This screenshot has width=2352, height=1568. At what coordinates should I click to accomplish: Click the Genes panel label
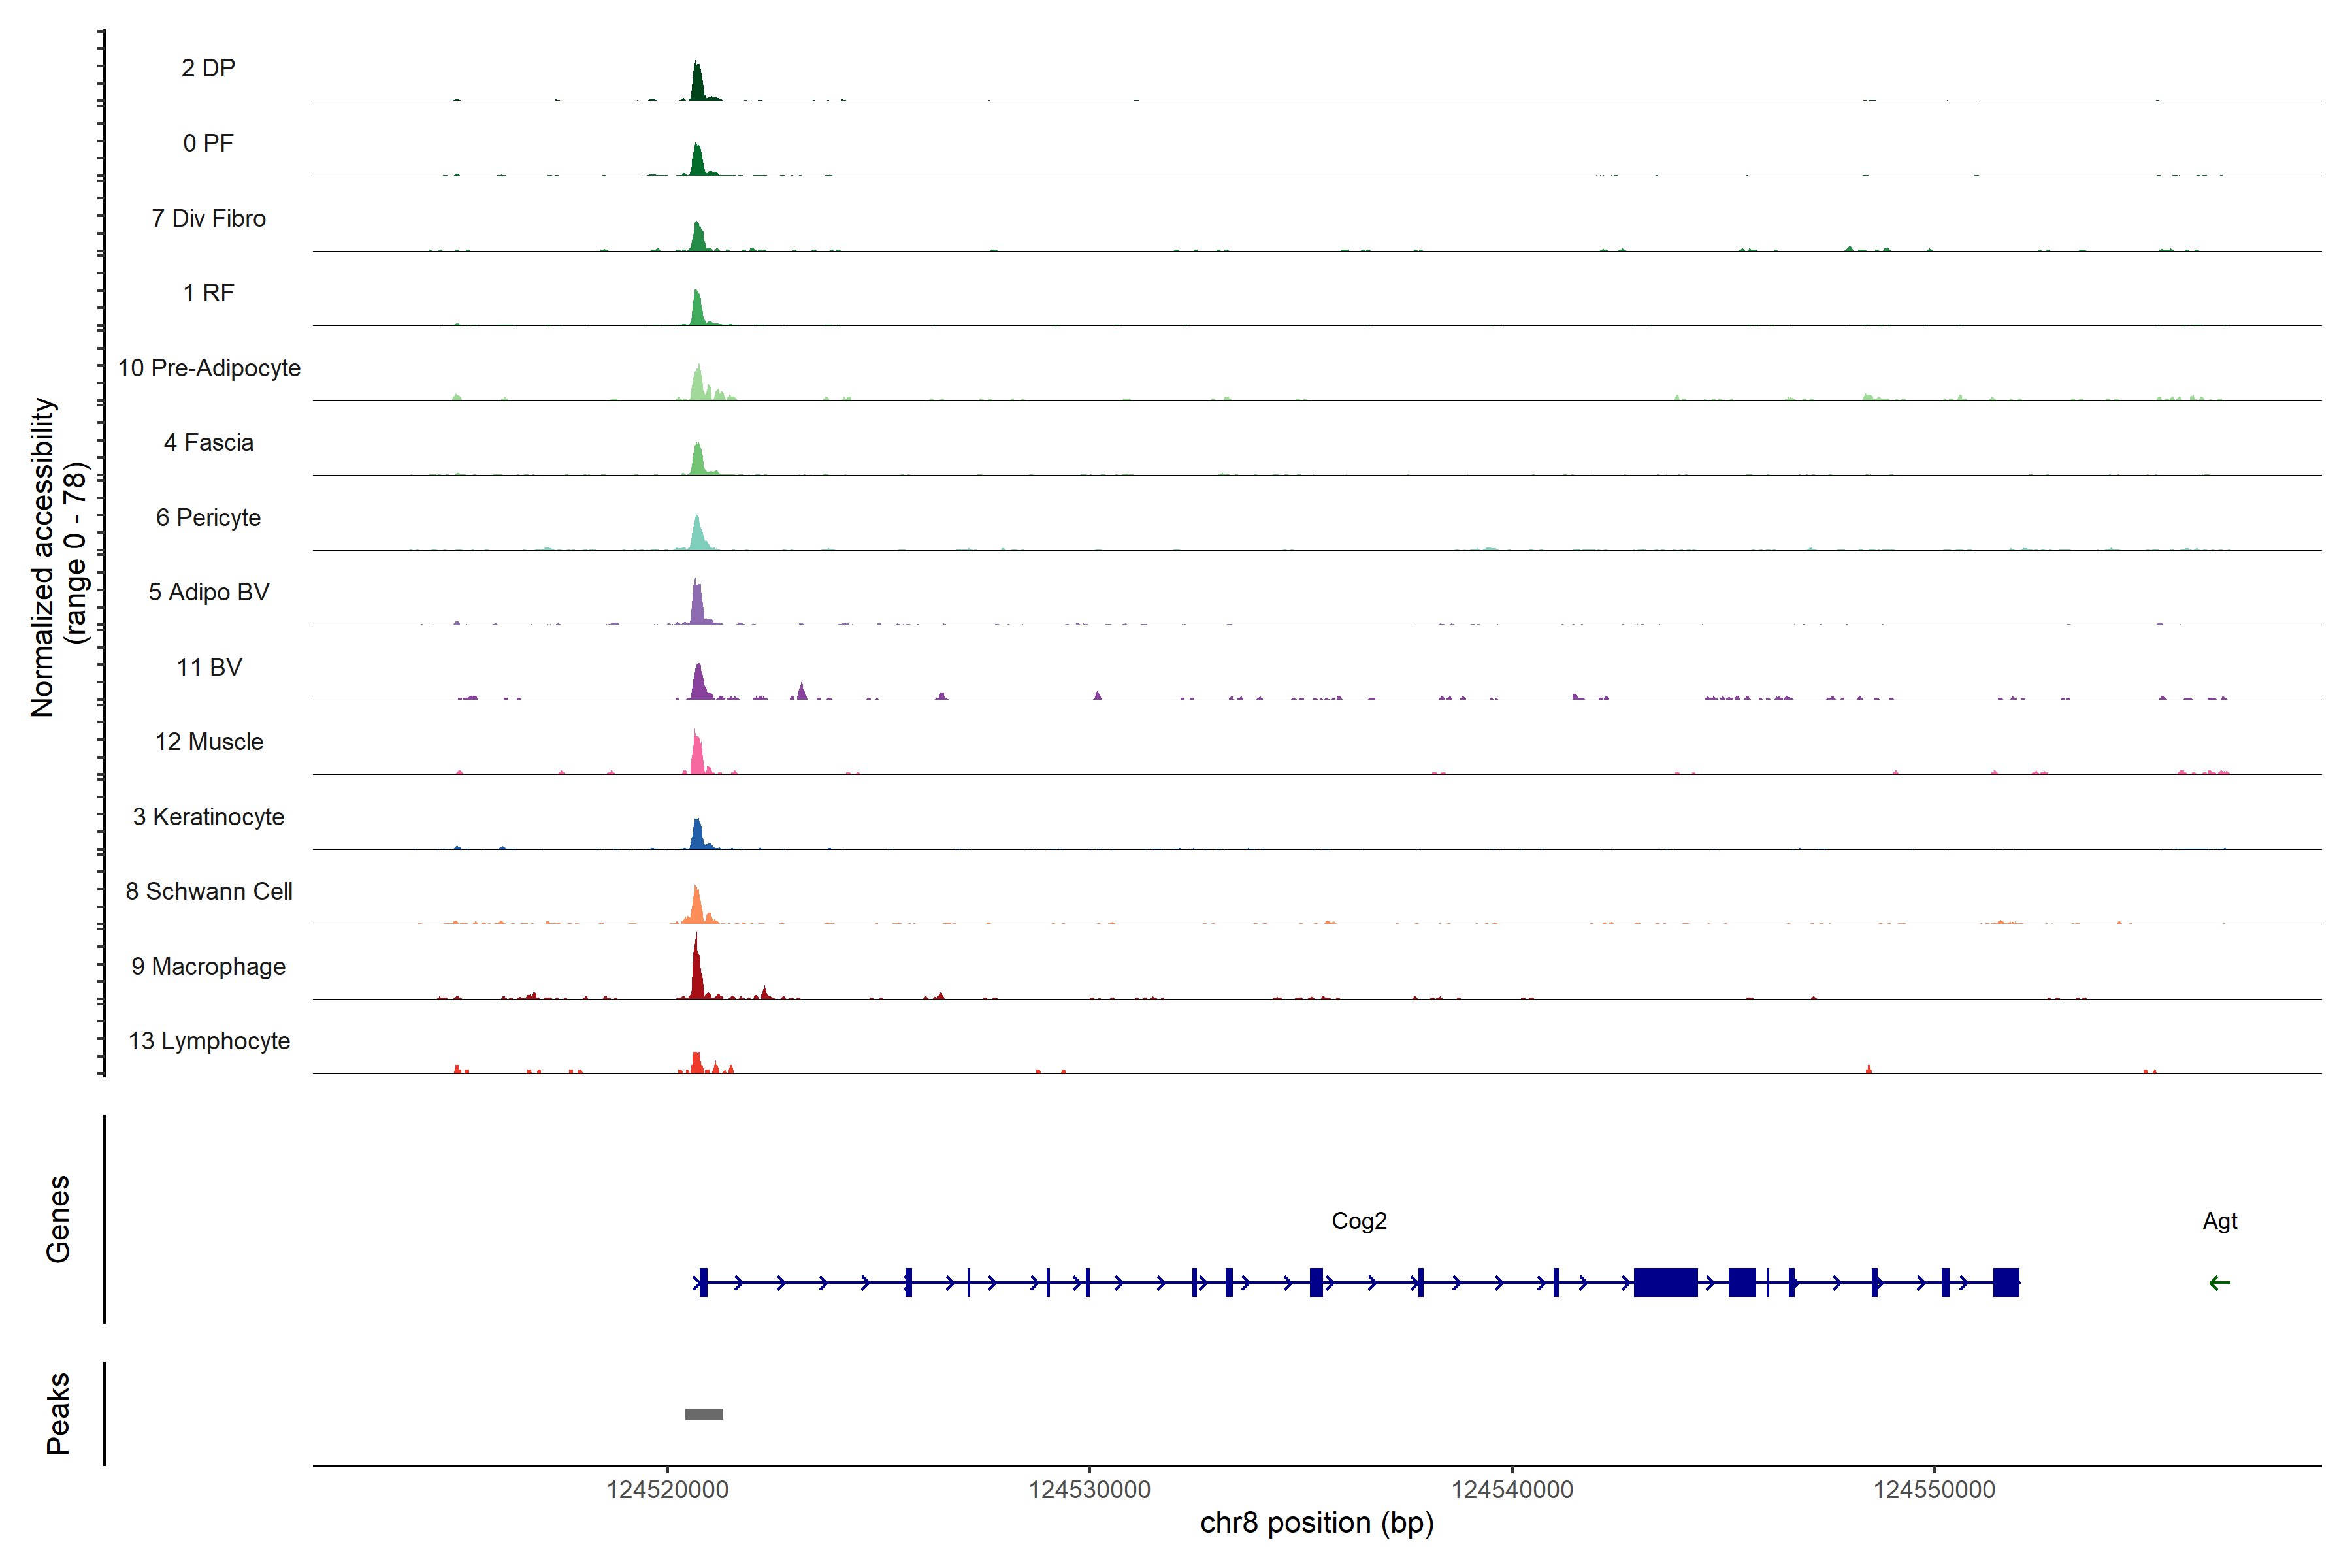tap(58, 1219)
